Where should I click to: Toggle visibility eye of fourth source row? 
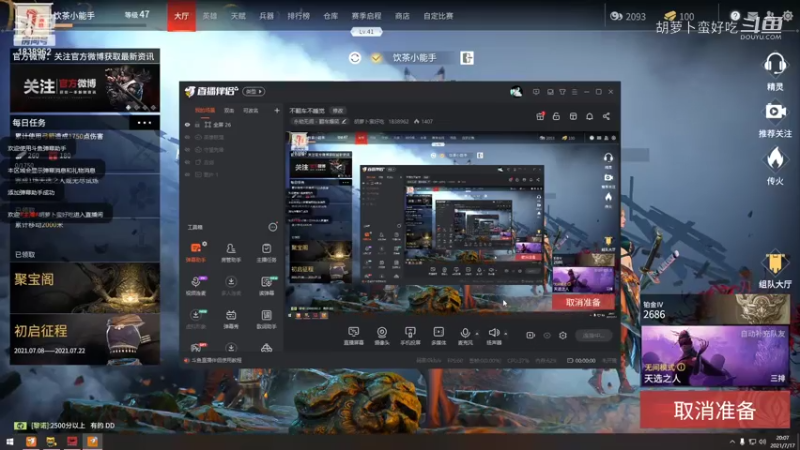(x=187, y=162)
